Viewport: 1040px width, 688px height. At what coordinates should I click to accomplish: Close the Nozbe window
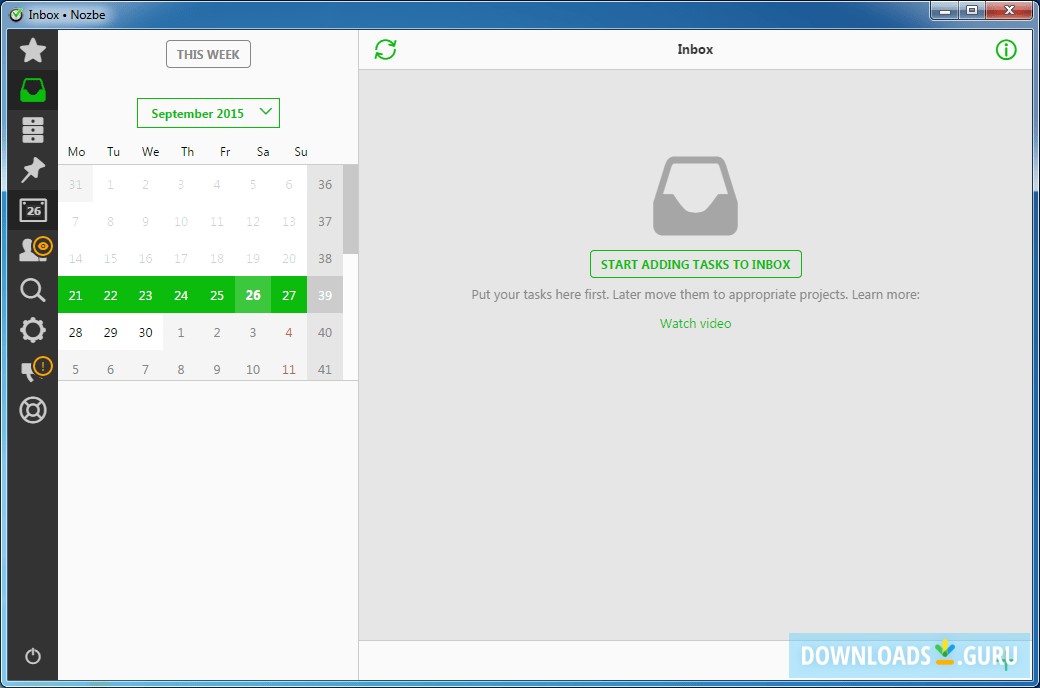pos(1009,11)
